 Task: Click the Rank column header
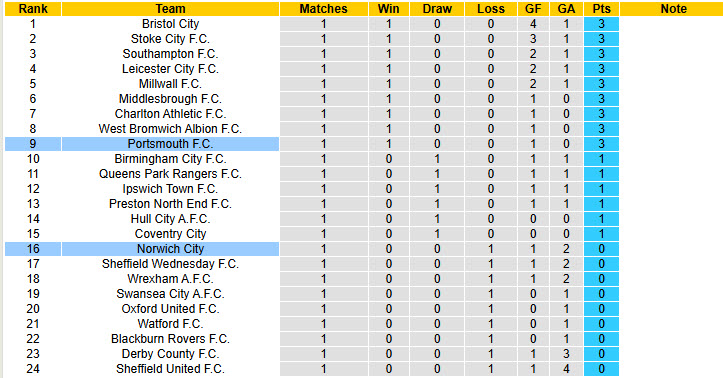(x=33, y=9)
